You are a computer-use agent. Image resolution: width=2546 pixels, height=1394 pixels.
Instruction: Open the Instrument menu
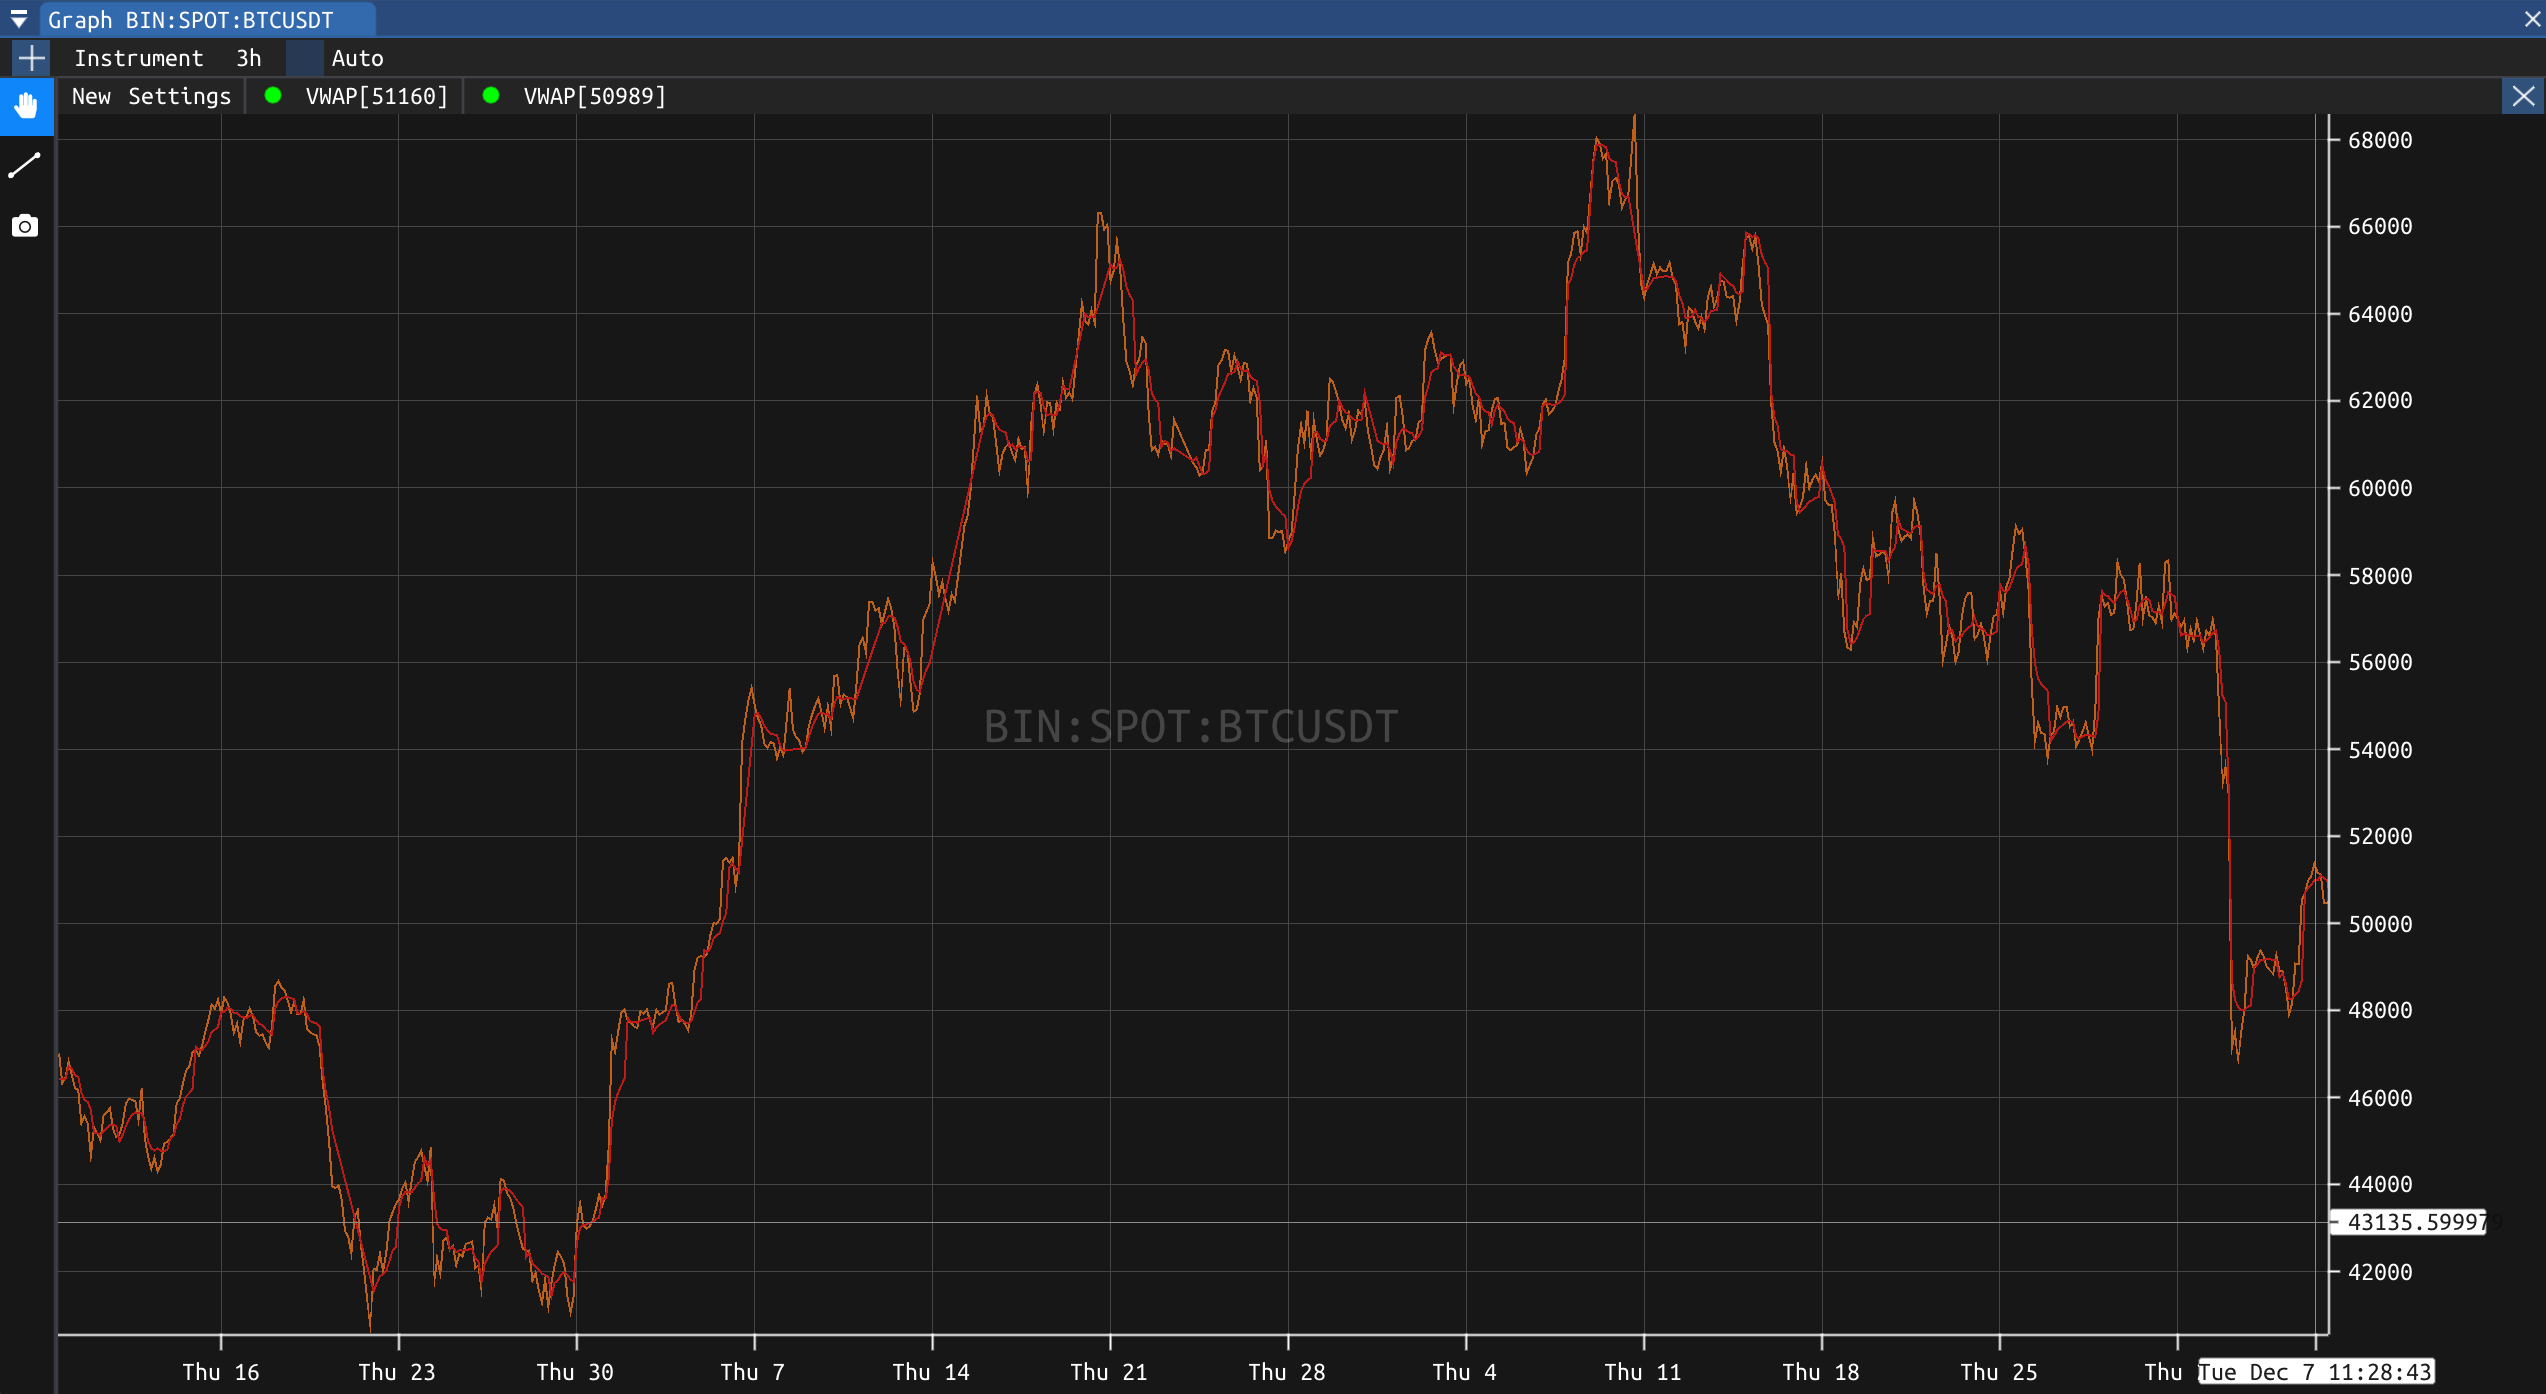[x=138, y=58]
